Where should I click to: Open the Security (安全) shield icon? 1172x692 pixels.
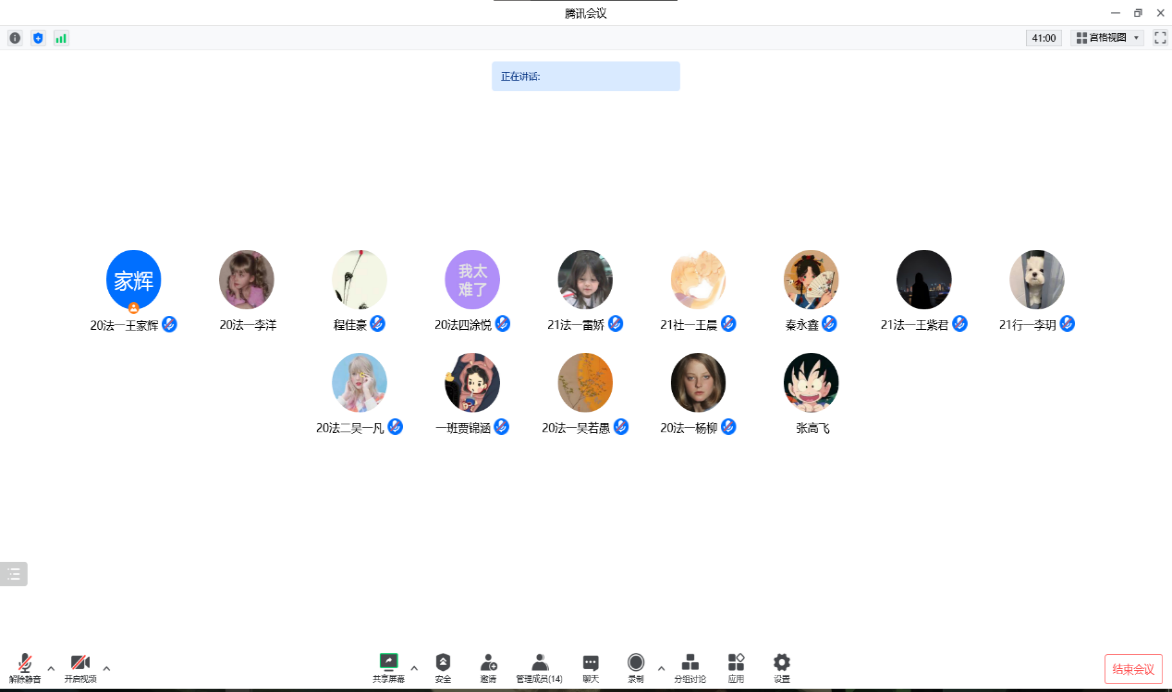coord(443,663)
